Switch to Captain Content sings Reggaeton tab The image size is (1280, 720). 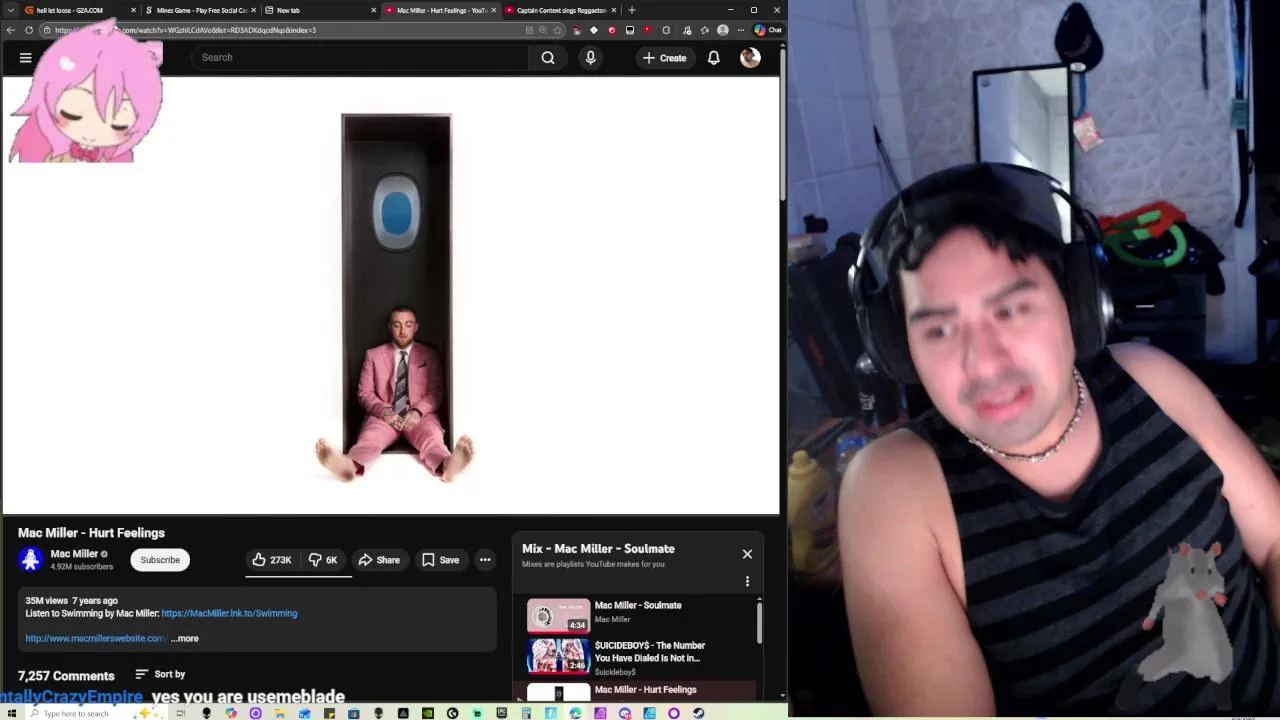[x=560, y=10]
